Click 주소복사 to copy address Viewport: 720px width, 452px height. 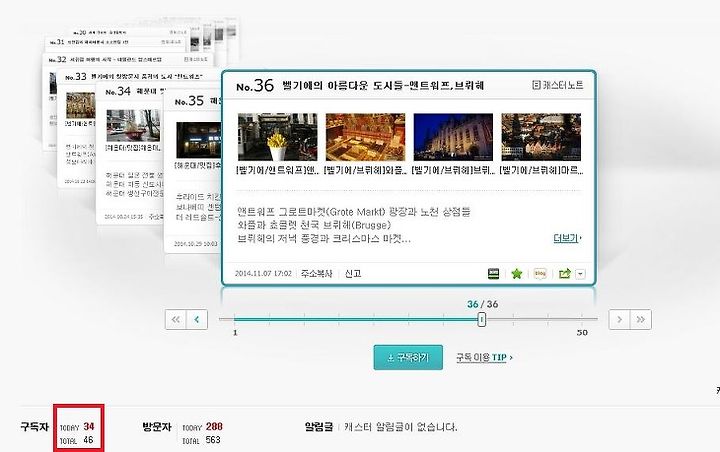click(x=316, y=274)
